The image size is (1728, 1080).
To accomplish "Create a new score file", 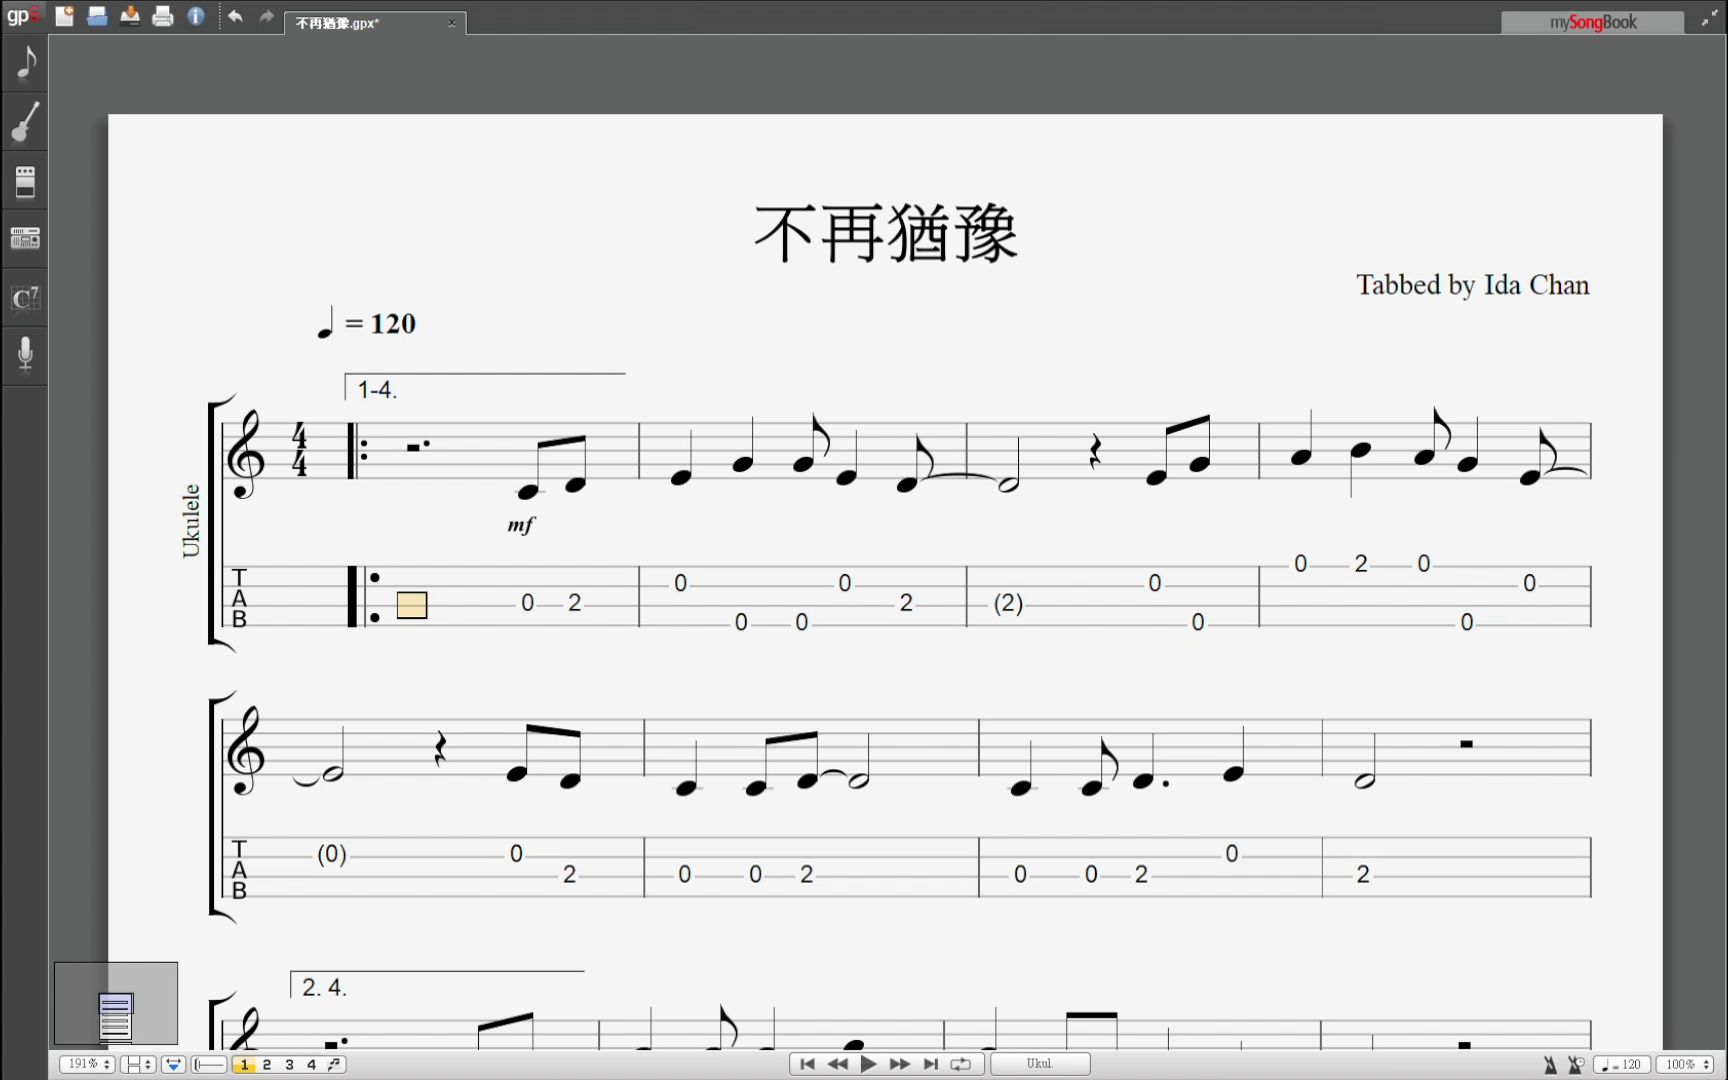I will tap(64, 16).
